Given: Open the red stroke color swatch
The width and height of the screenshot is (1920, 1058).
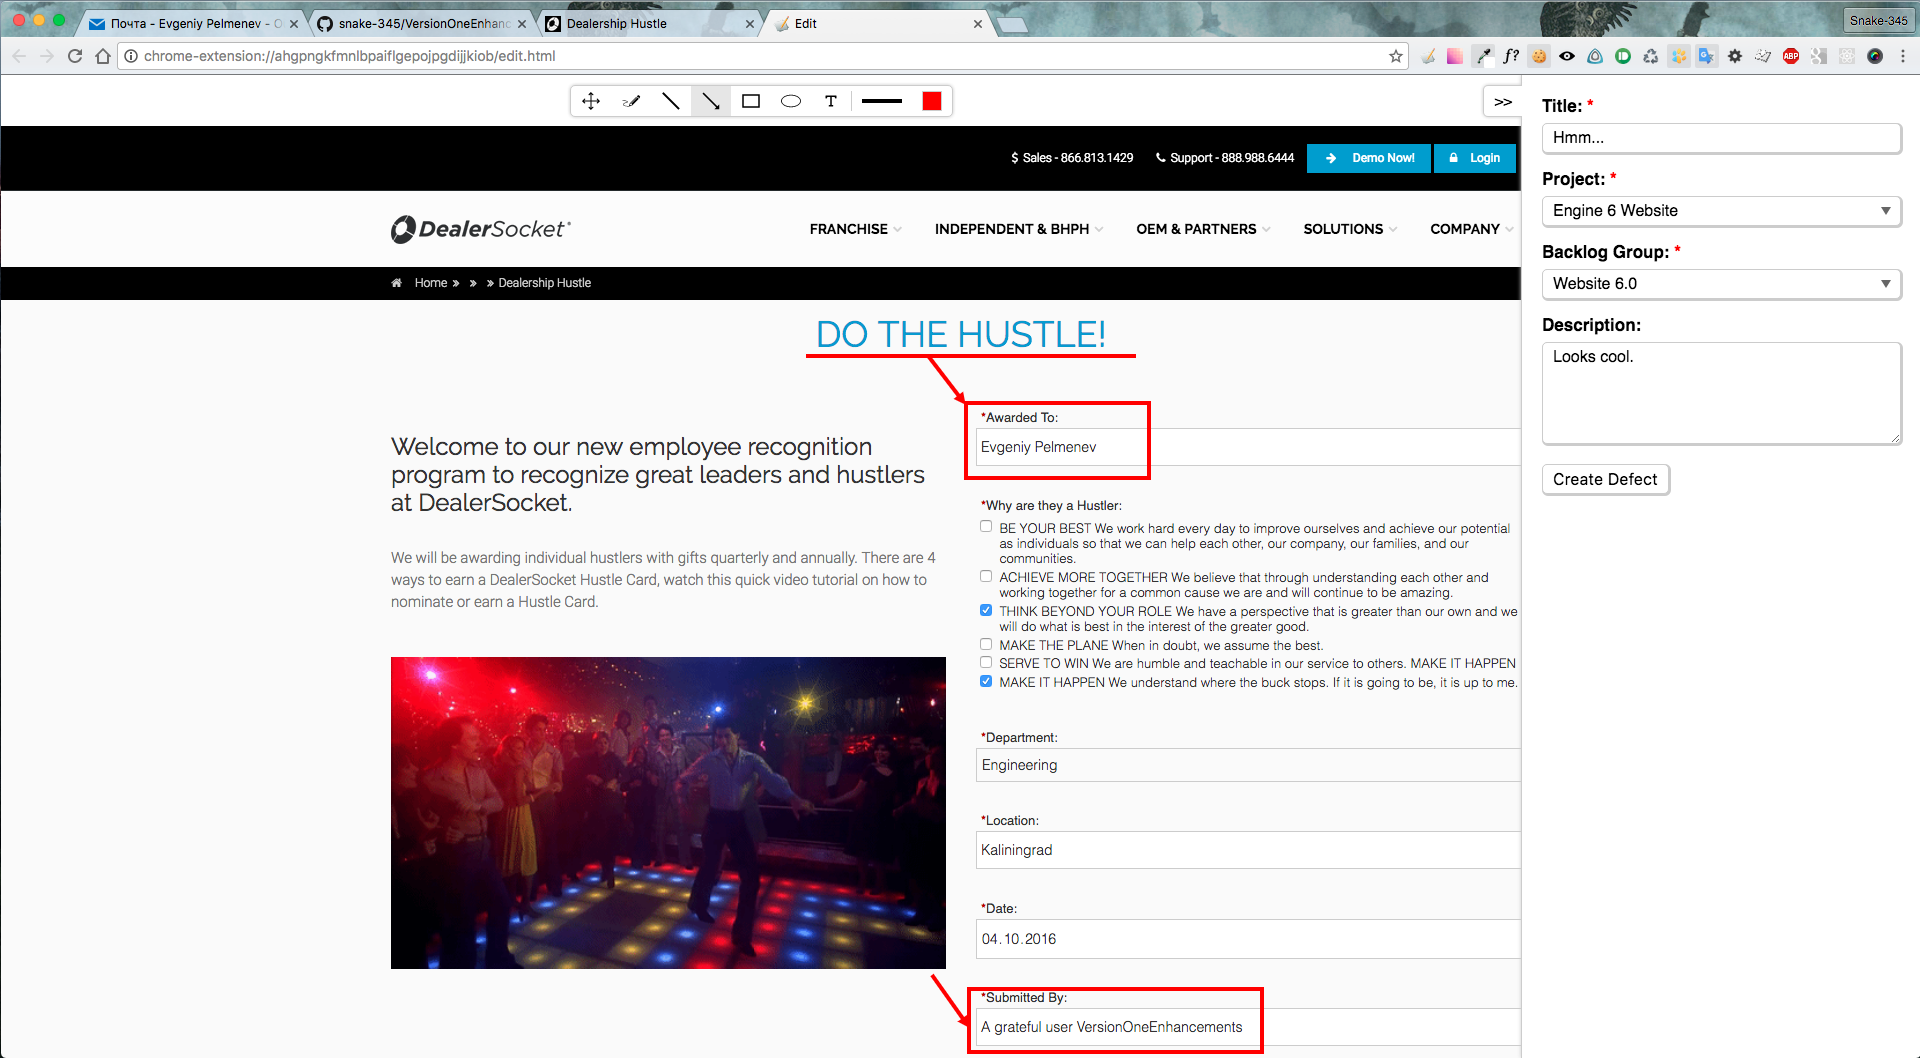Looking at the screenshot, I should [x=932, y=101].
